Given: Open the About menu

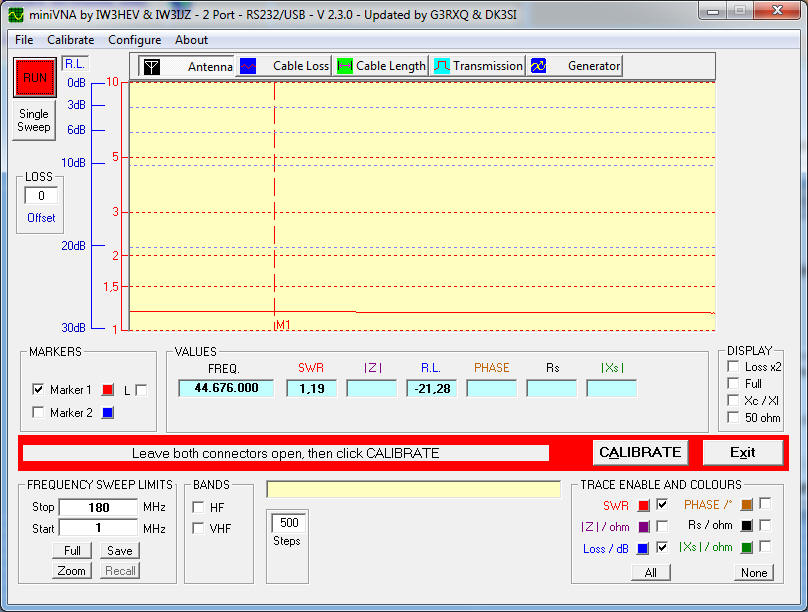Looking at the screenshot, I should (191, 40).
